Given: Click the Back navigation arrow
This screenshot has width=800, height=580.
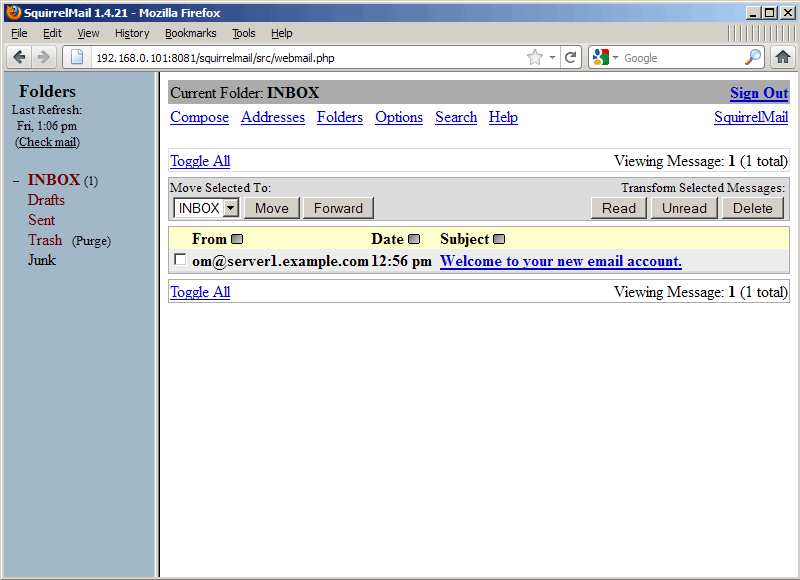Looking at the screenshot, I should 18,57.
